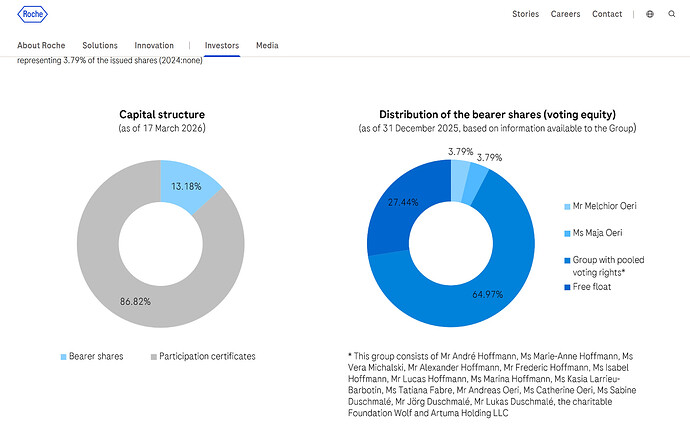Click the Bearer shares legend swatch
The image size is (690, 429).
[63, 357]
